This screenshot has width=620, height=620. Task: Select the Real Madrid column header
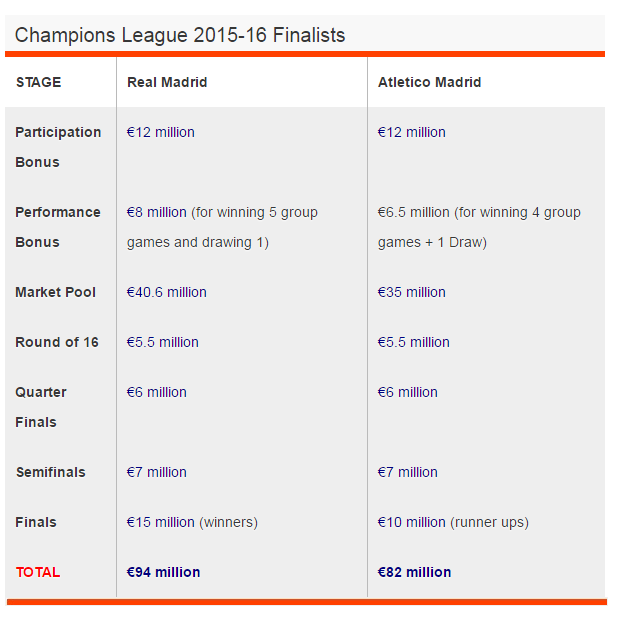point(167,82)
